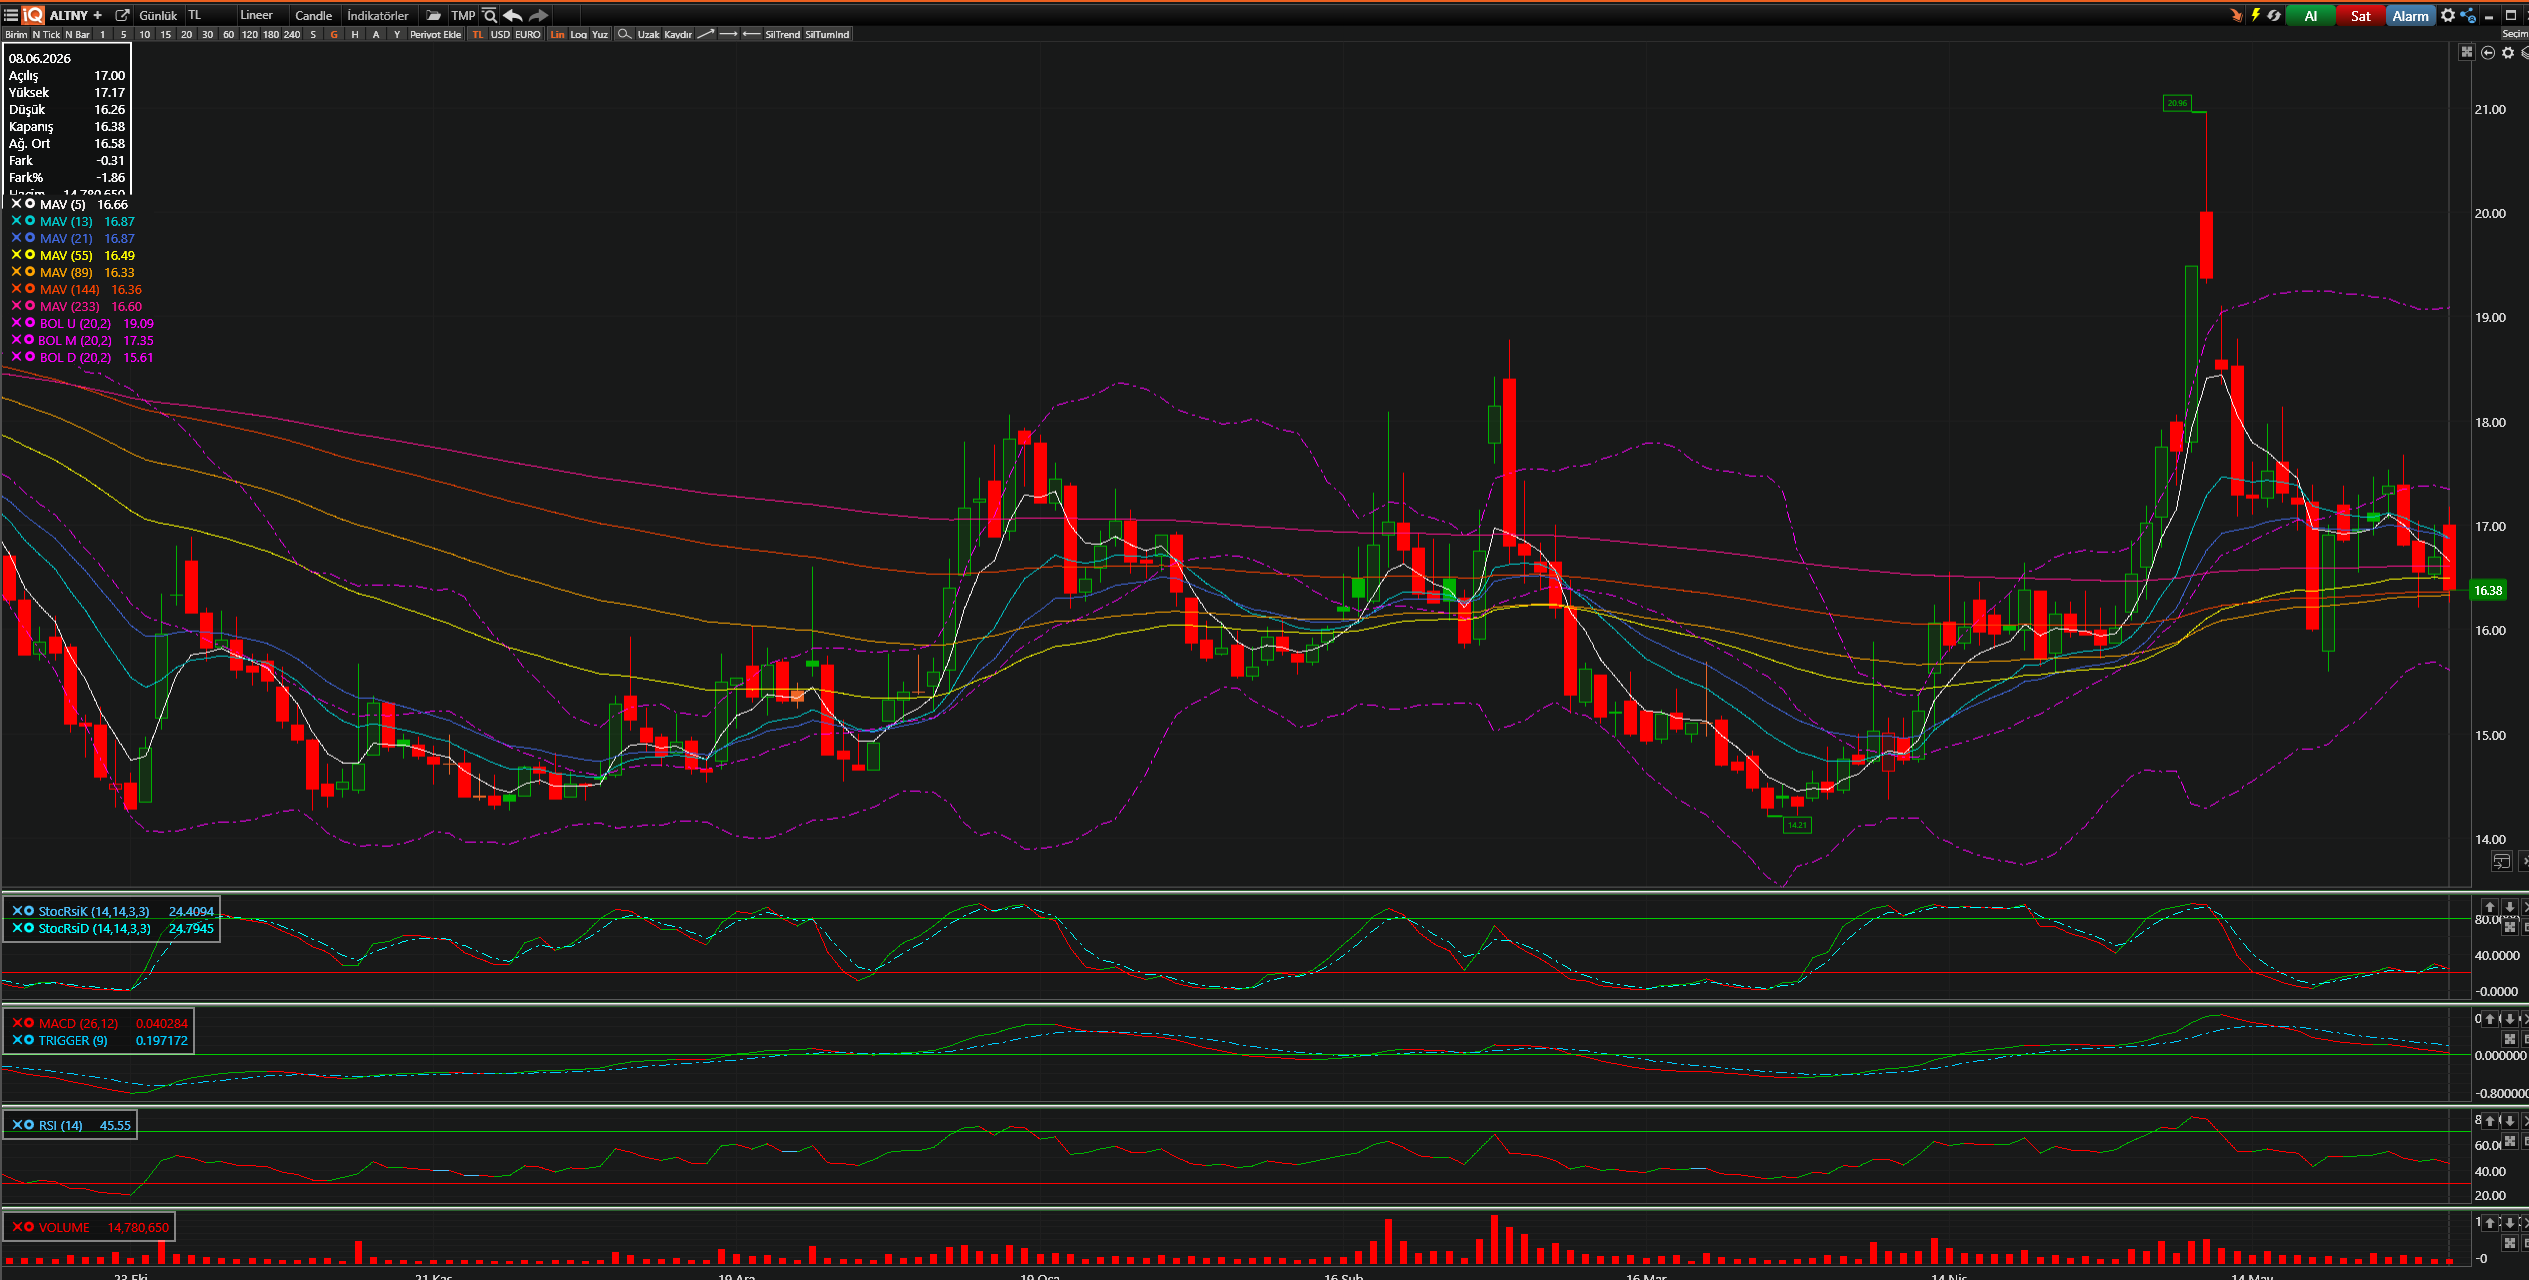
Task: Move StocRSI panel up with arrow
Action: (2490, 907)
